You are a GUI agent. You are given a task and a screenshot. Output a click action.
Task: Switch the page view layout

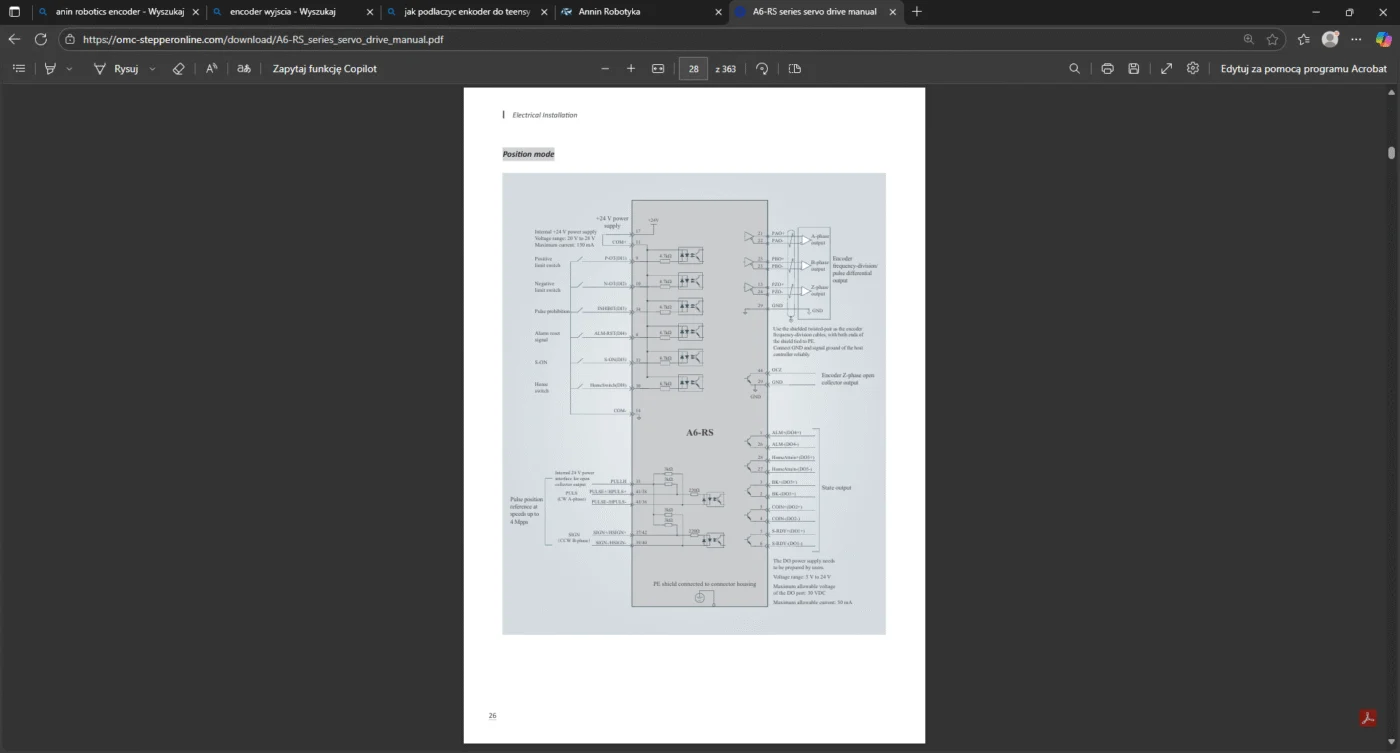795,69
